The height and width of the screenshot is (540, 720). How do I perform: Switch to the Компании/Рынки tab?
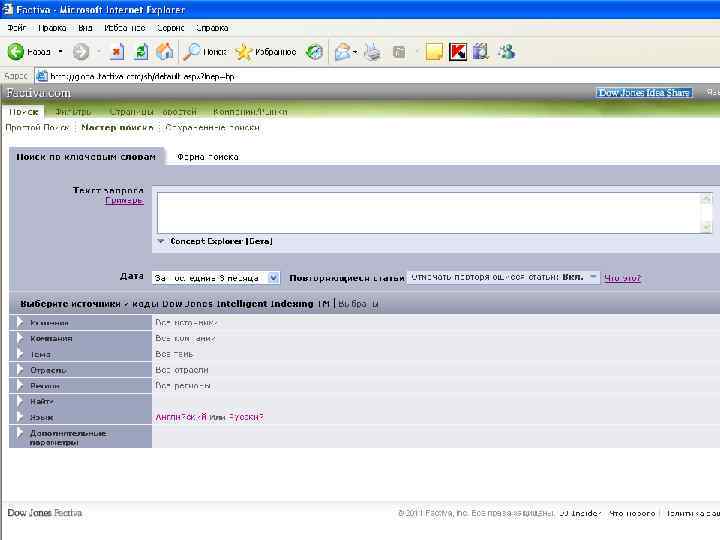[250, 112]
